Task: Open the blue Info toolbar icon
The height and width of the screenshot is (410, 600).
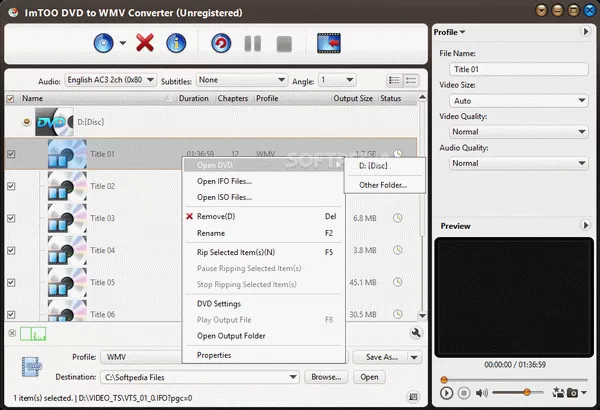Action: (176, 43)
